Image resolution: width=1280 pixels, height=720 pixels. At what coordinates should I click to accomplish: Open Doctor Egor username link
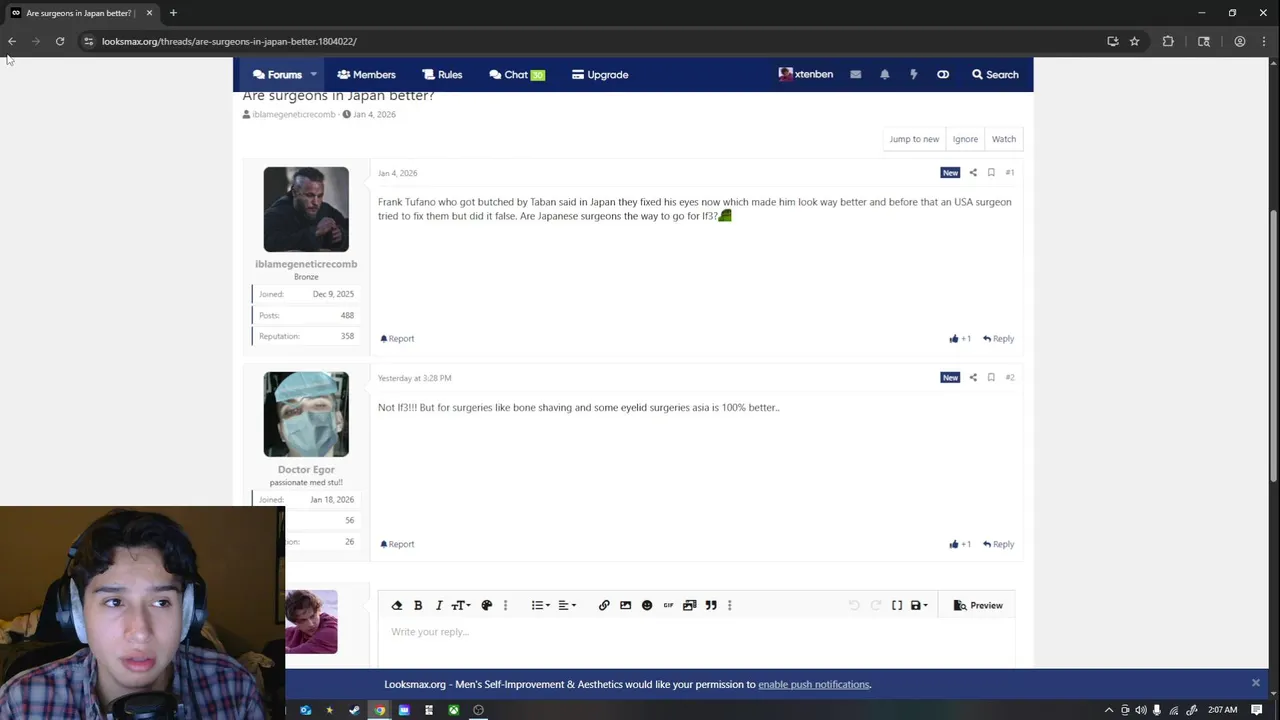pyautogui.click(x=306, y=469)
